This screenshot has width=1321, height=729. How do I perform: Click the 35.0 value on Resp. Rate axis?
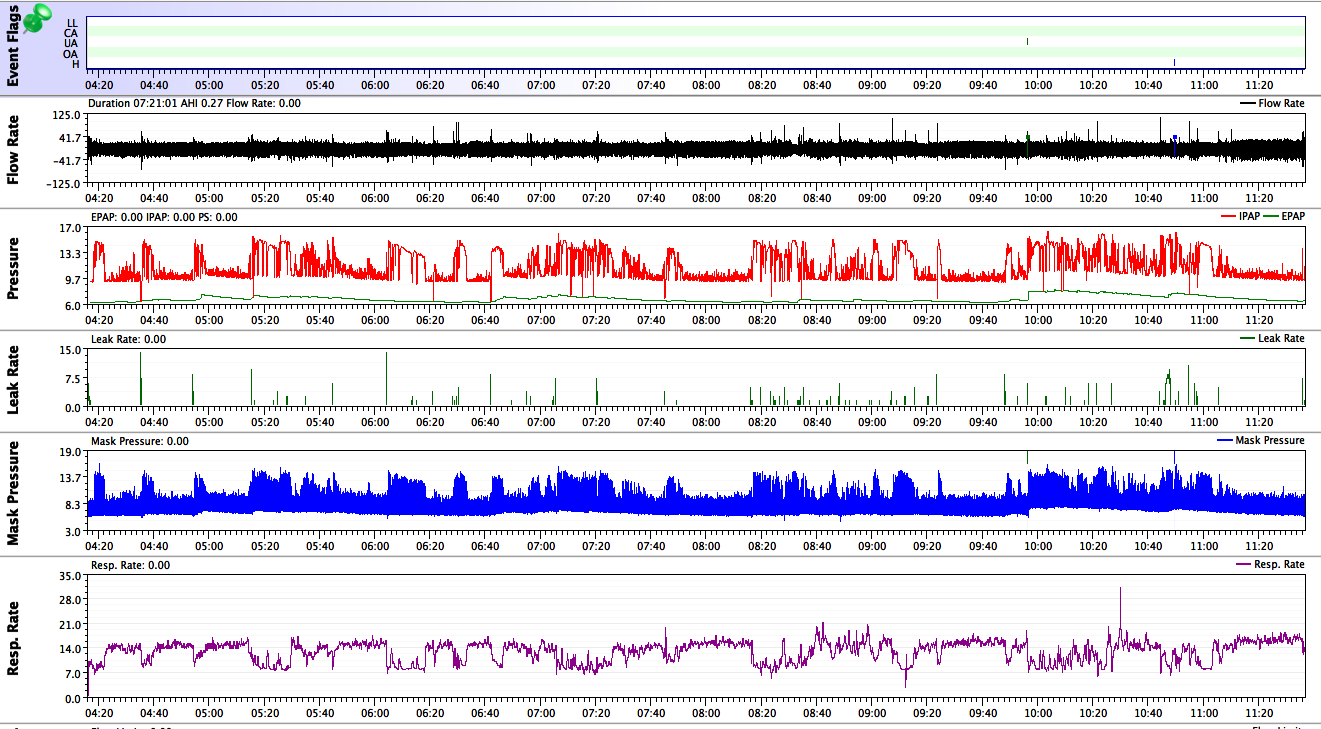pos(69,576)
